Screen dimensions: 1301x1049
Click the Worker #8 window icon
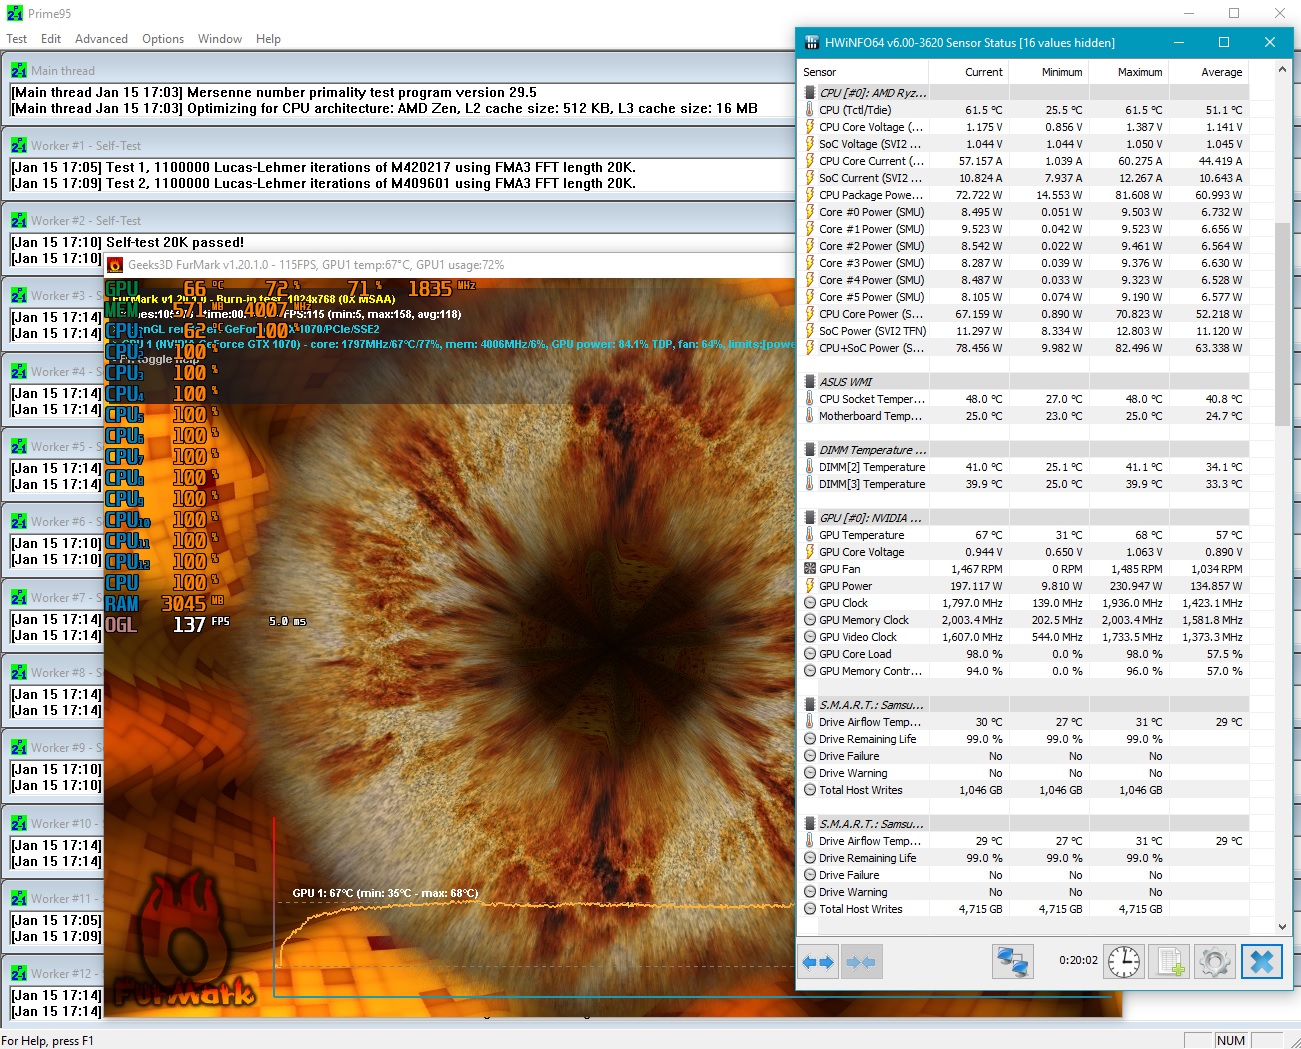click(19, 672)
